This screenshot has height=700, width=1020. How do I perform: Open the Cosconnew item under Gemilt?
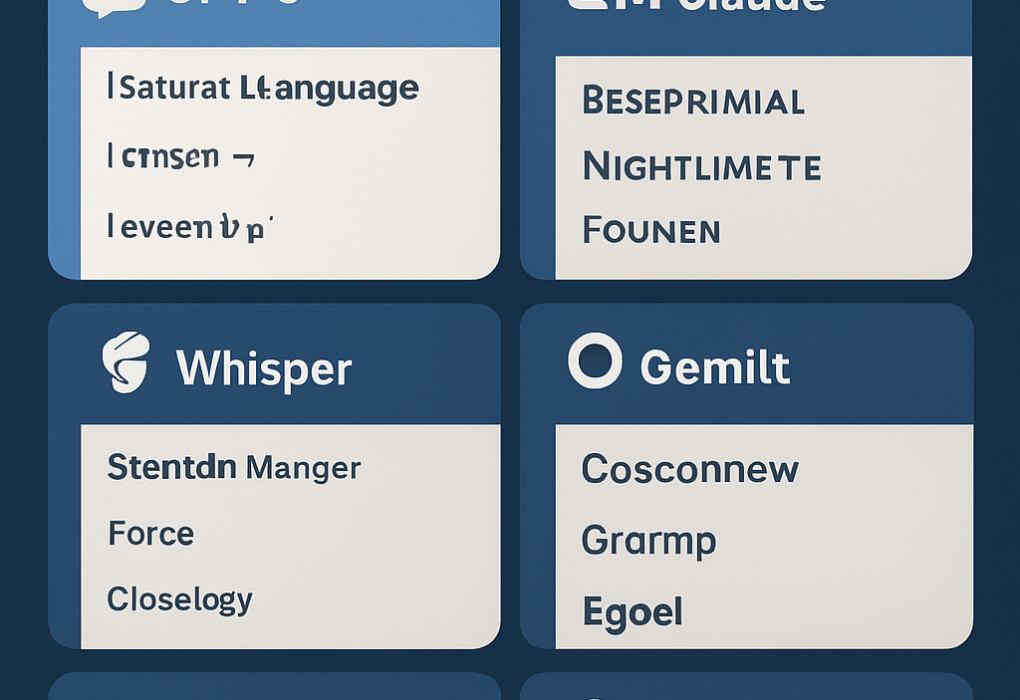click(x=690, y=469)
